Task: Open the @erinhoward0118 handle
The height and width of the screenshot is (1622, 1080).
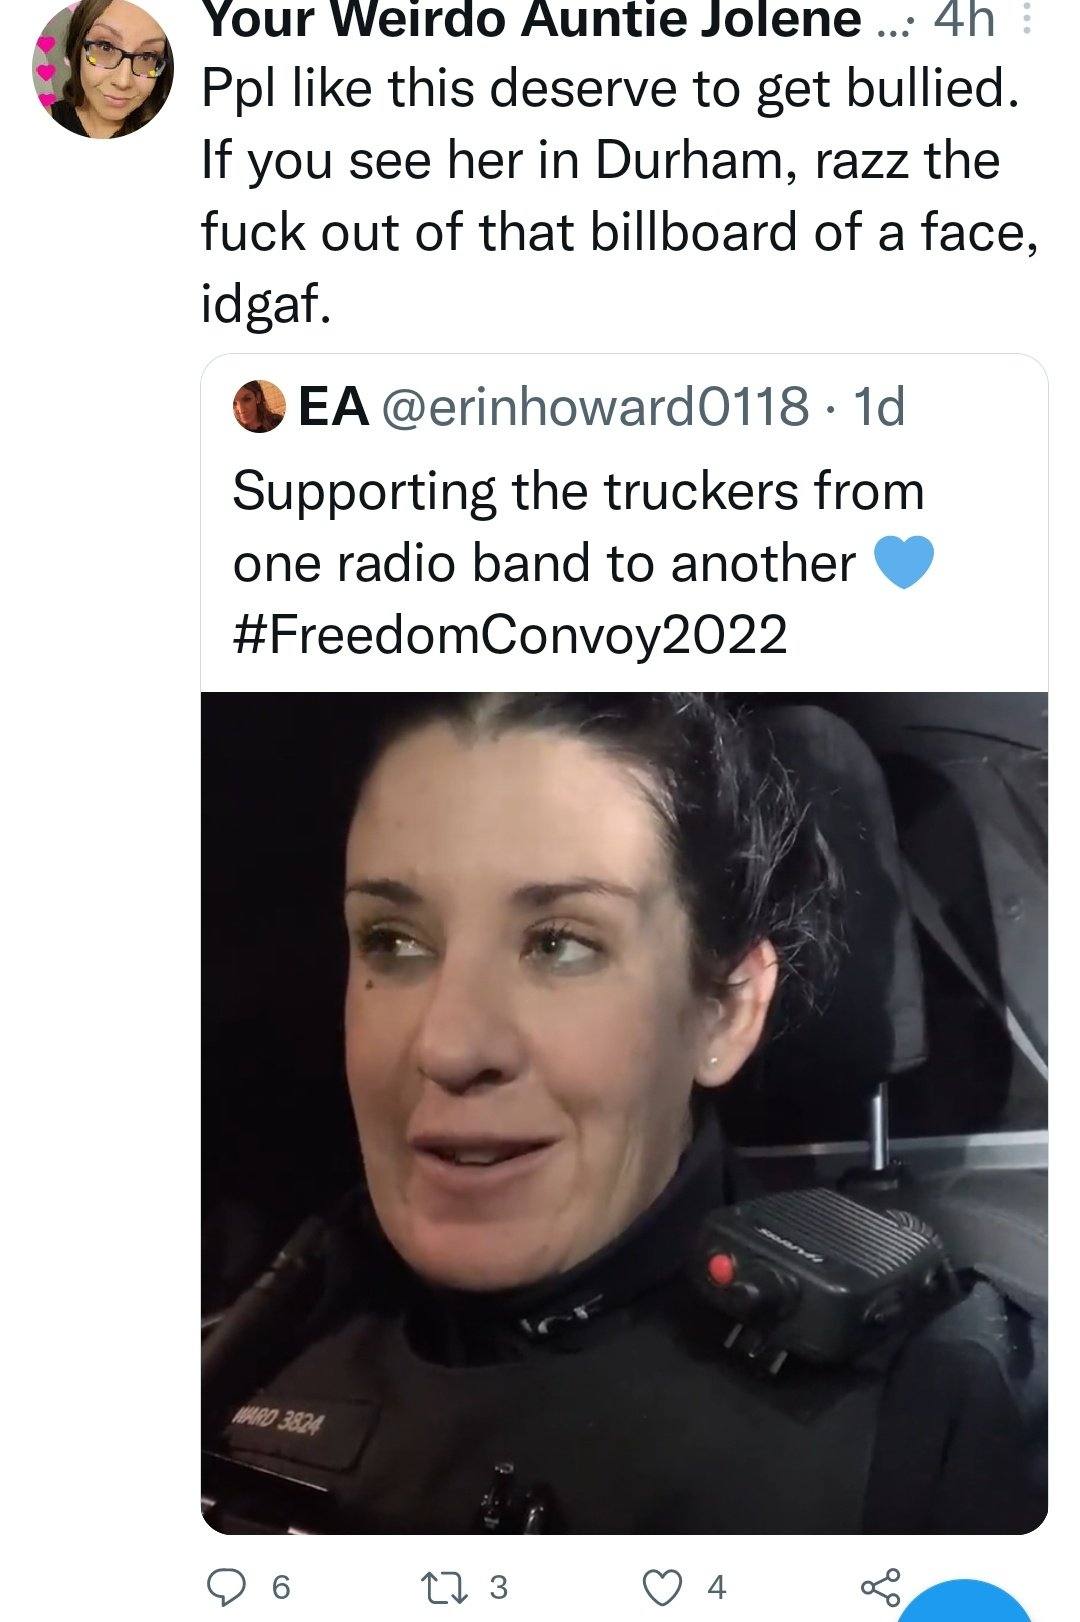Action: click(x=597, y=406)
